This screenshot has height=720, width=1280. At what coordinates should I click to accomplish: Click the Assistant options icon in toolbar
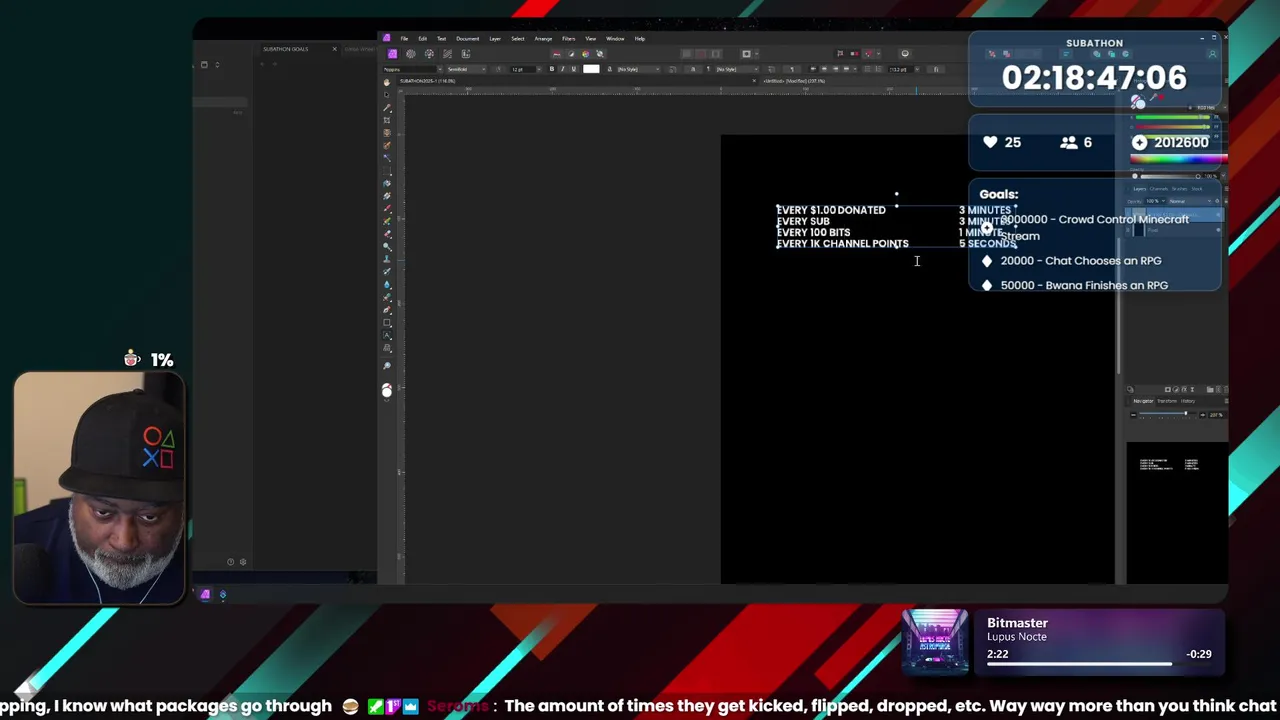click(x=905, y=54)
